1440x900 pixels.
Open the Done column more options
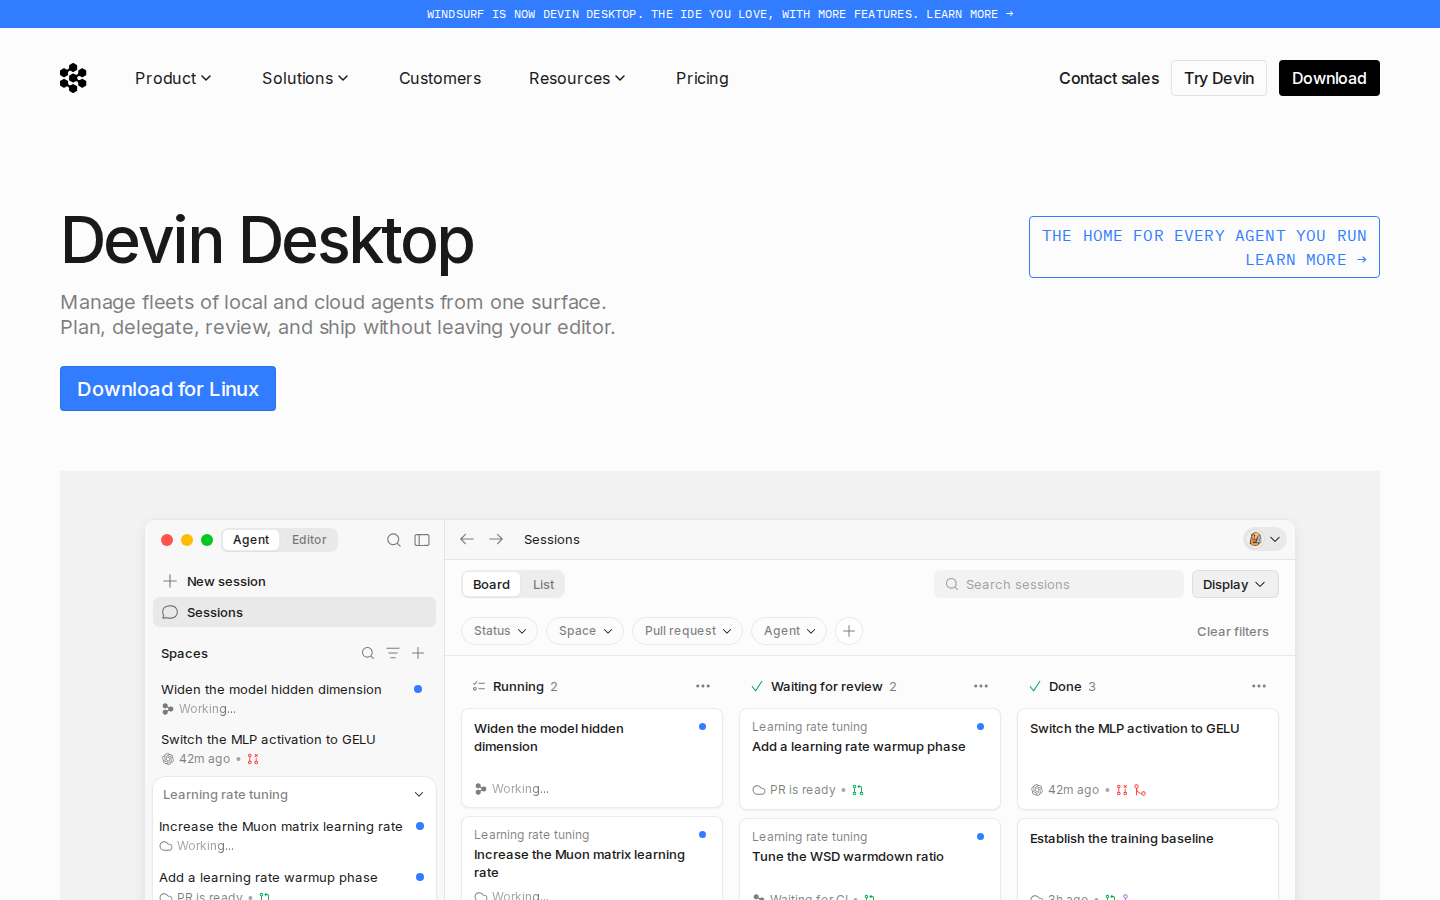pos(1259,686)
